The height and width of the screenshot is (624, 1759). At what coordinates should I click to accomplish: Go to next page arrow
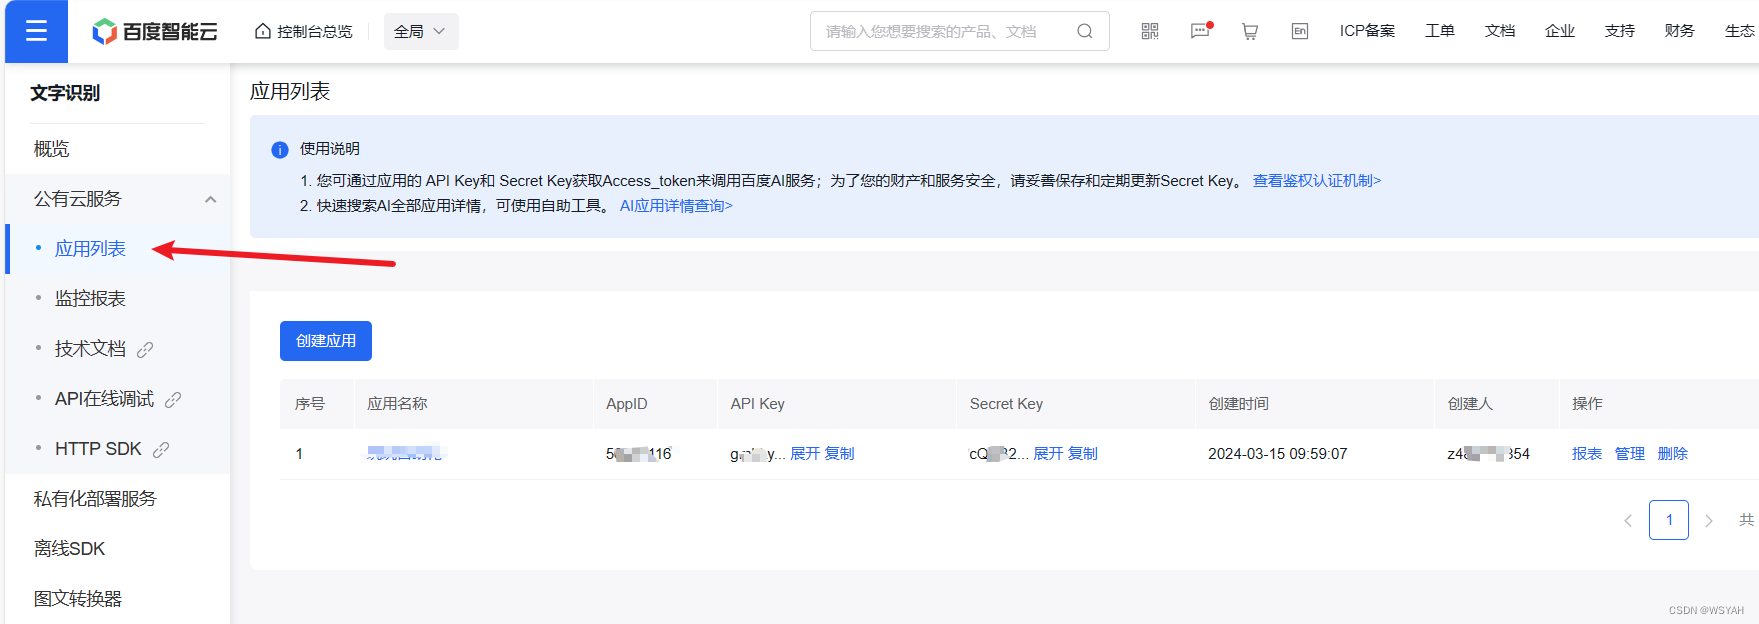(x=1709, y=520)
